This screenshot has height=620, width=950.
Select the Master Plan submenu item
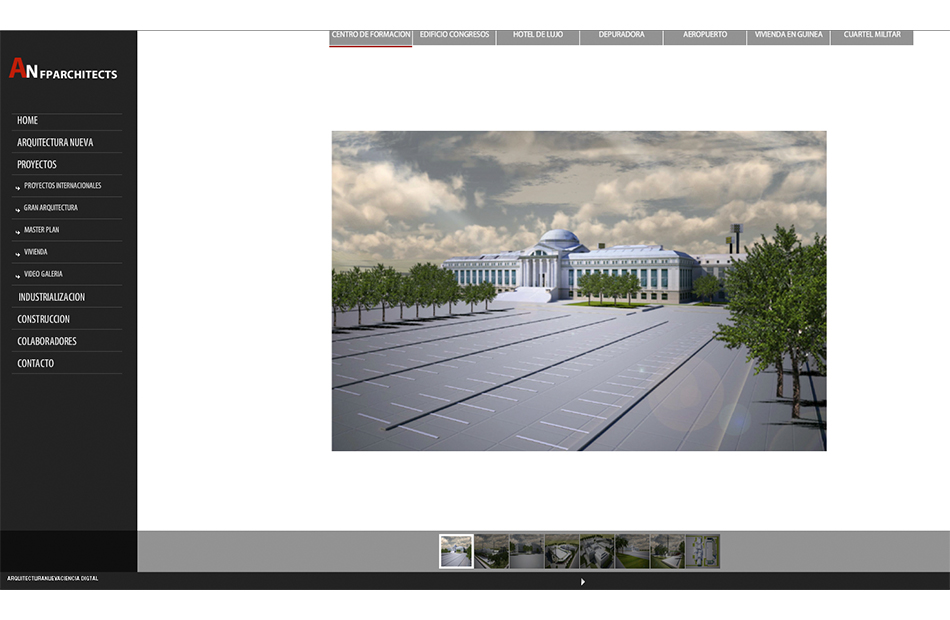tap(41, 230)
